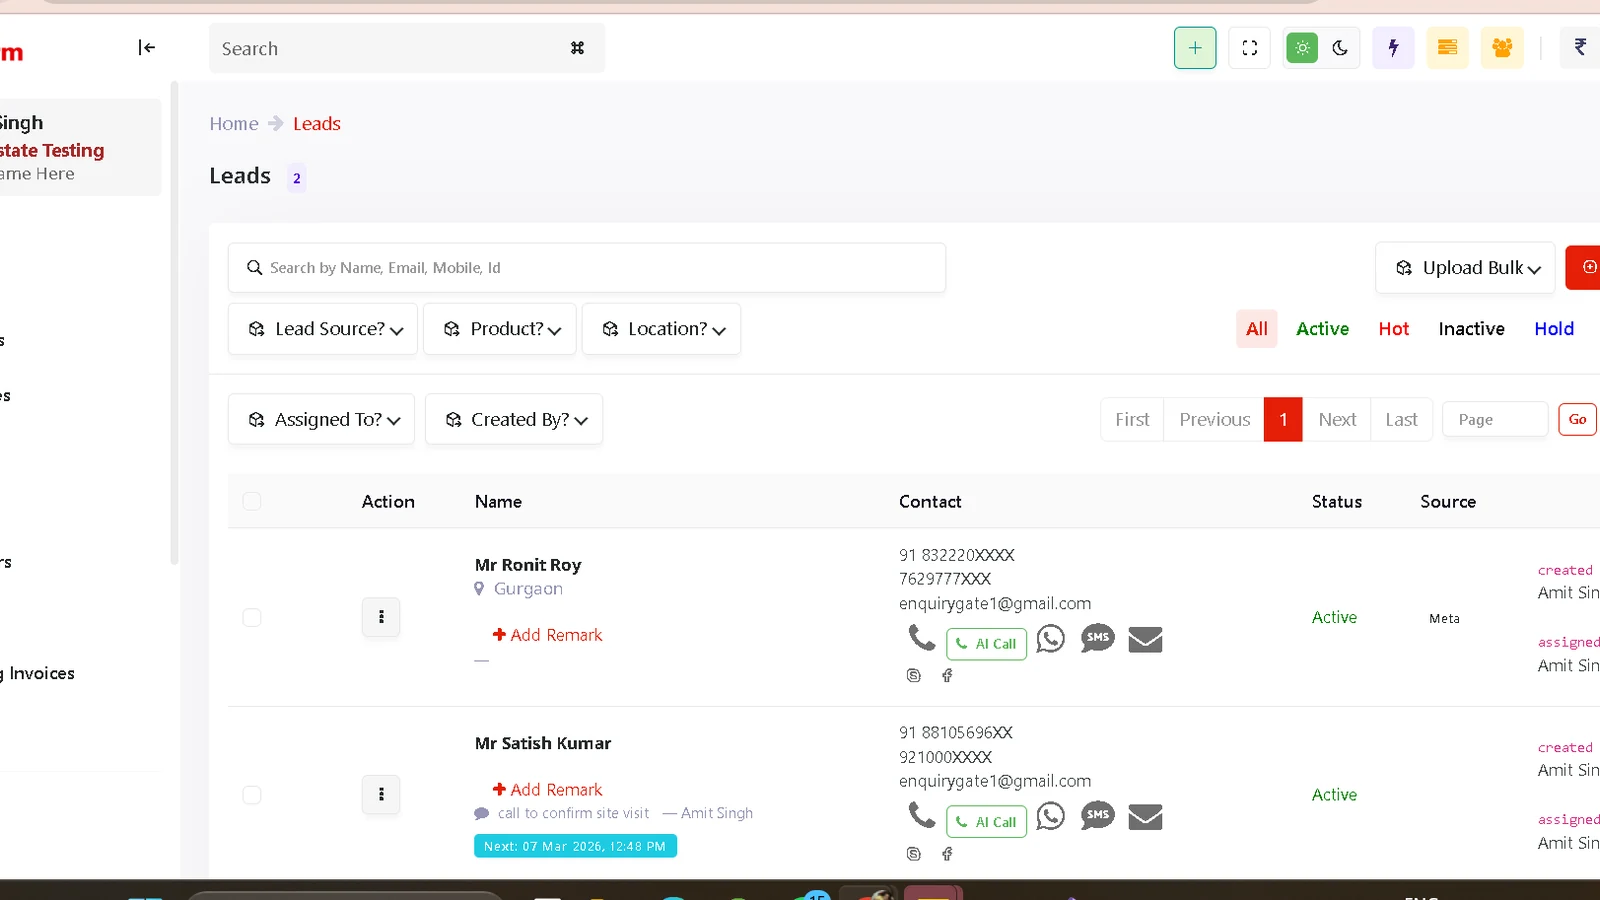Click the phone call icon for Satish Kumar
The width and height of the screenshot is (1600, 900).
921,815
